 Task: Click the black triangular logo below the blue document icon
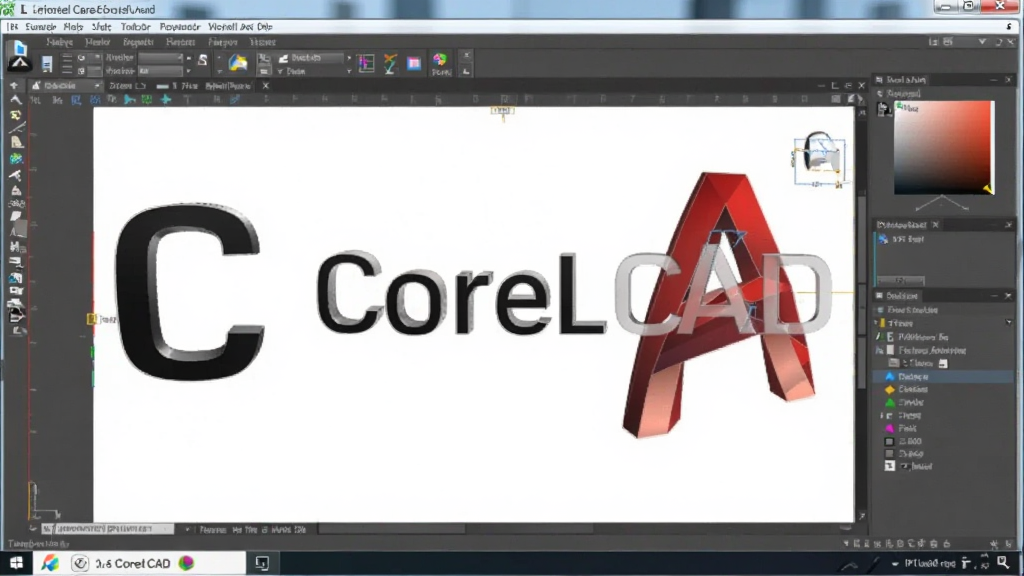click(19, 62)
